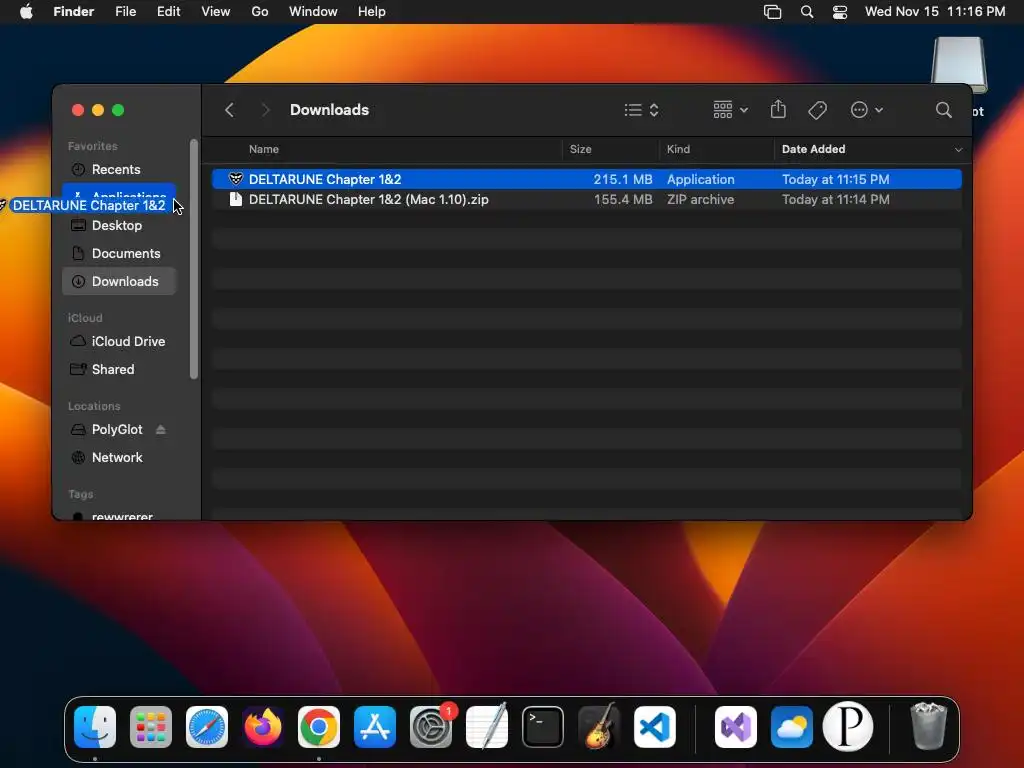Image resolution: width=1024 pixels, height=768 pixels.
Task: Open Stage Manager icon in menu bar
Action: [x=773, y=12]
